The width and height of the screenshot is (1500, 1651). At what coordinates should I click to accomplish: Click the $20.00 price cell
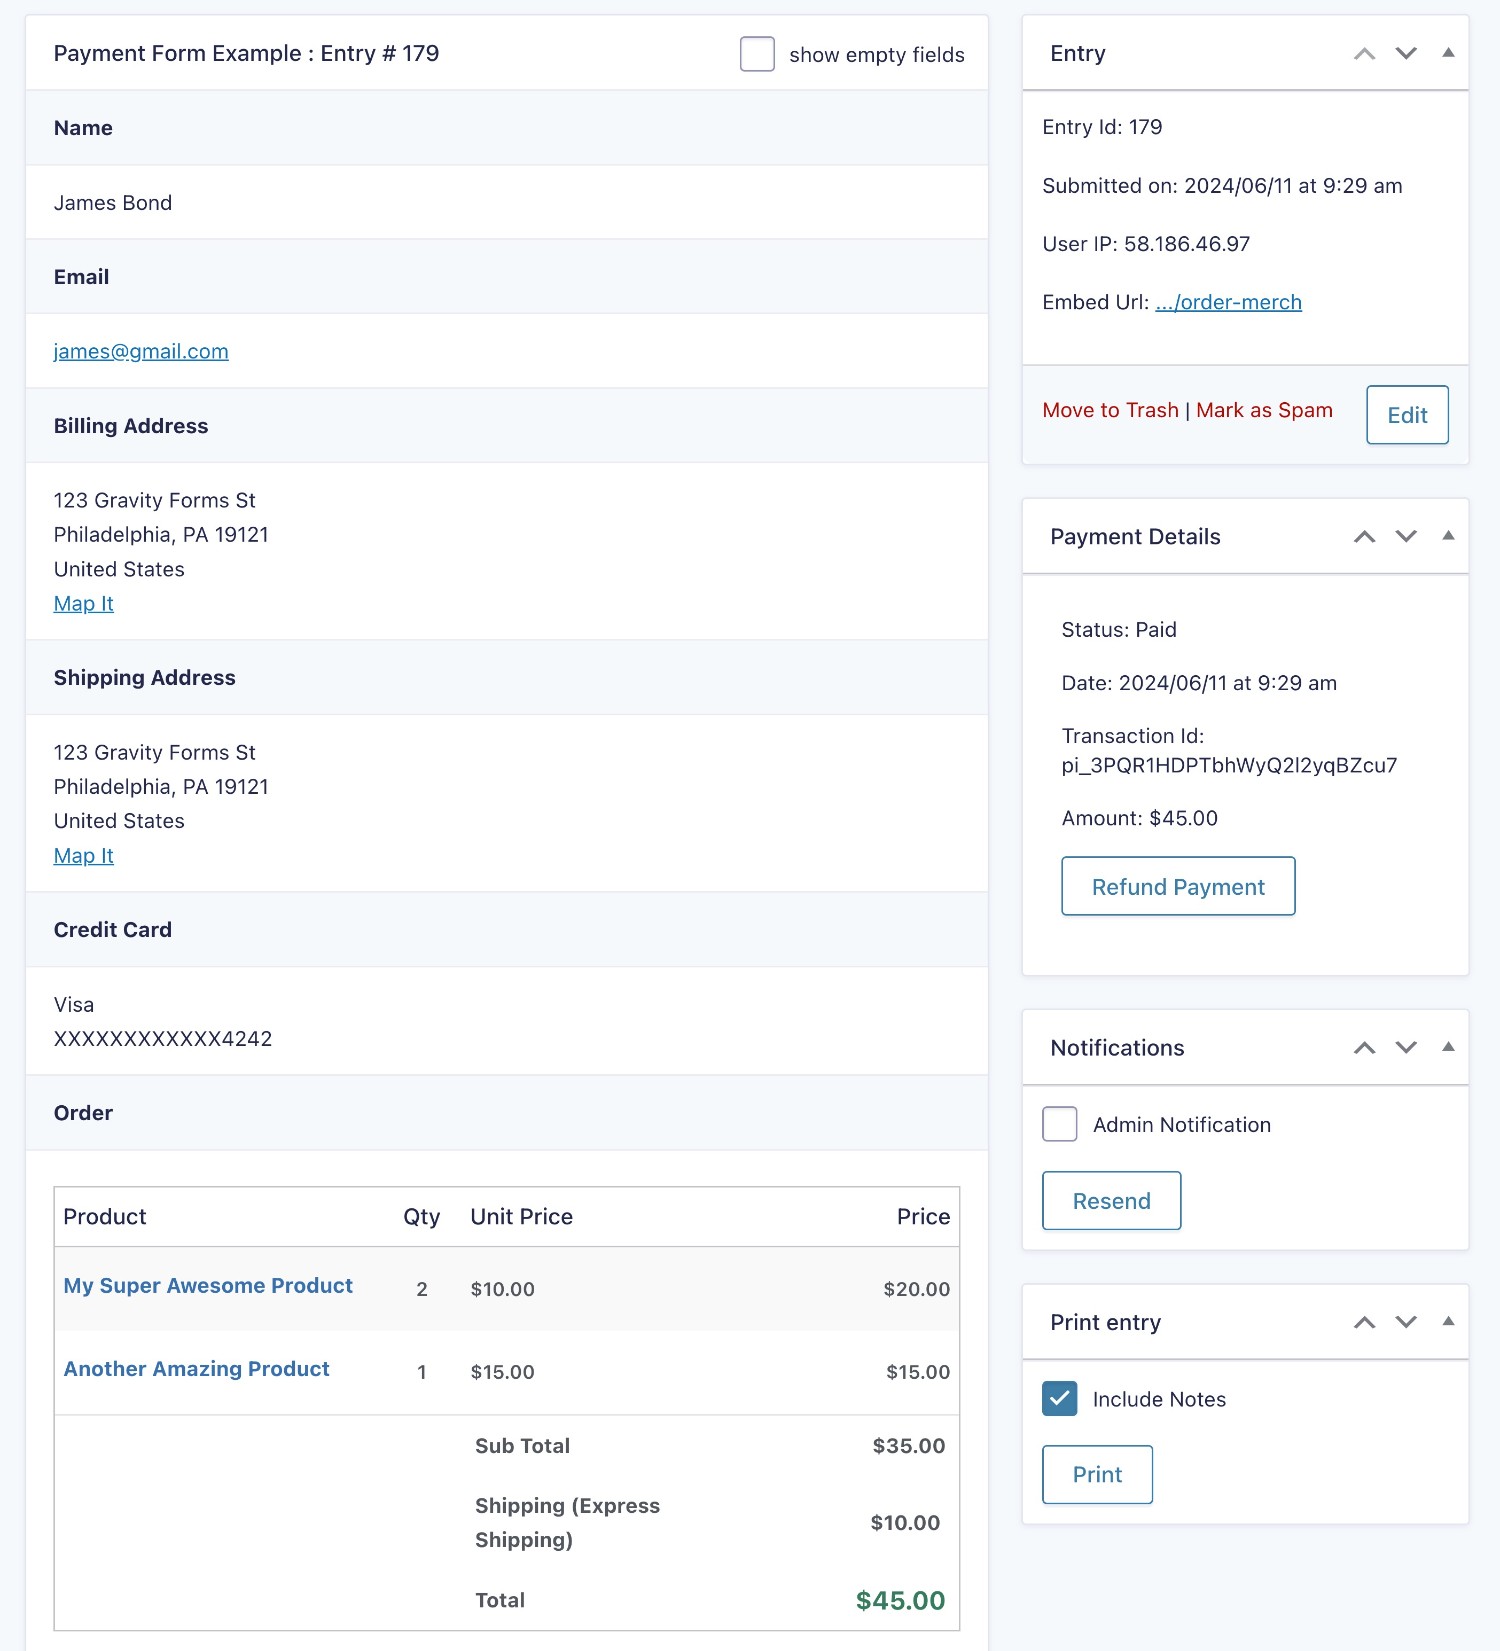click(x=916, y=1289)
